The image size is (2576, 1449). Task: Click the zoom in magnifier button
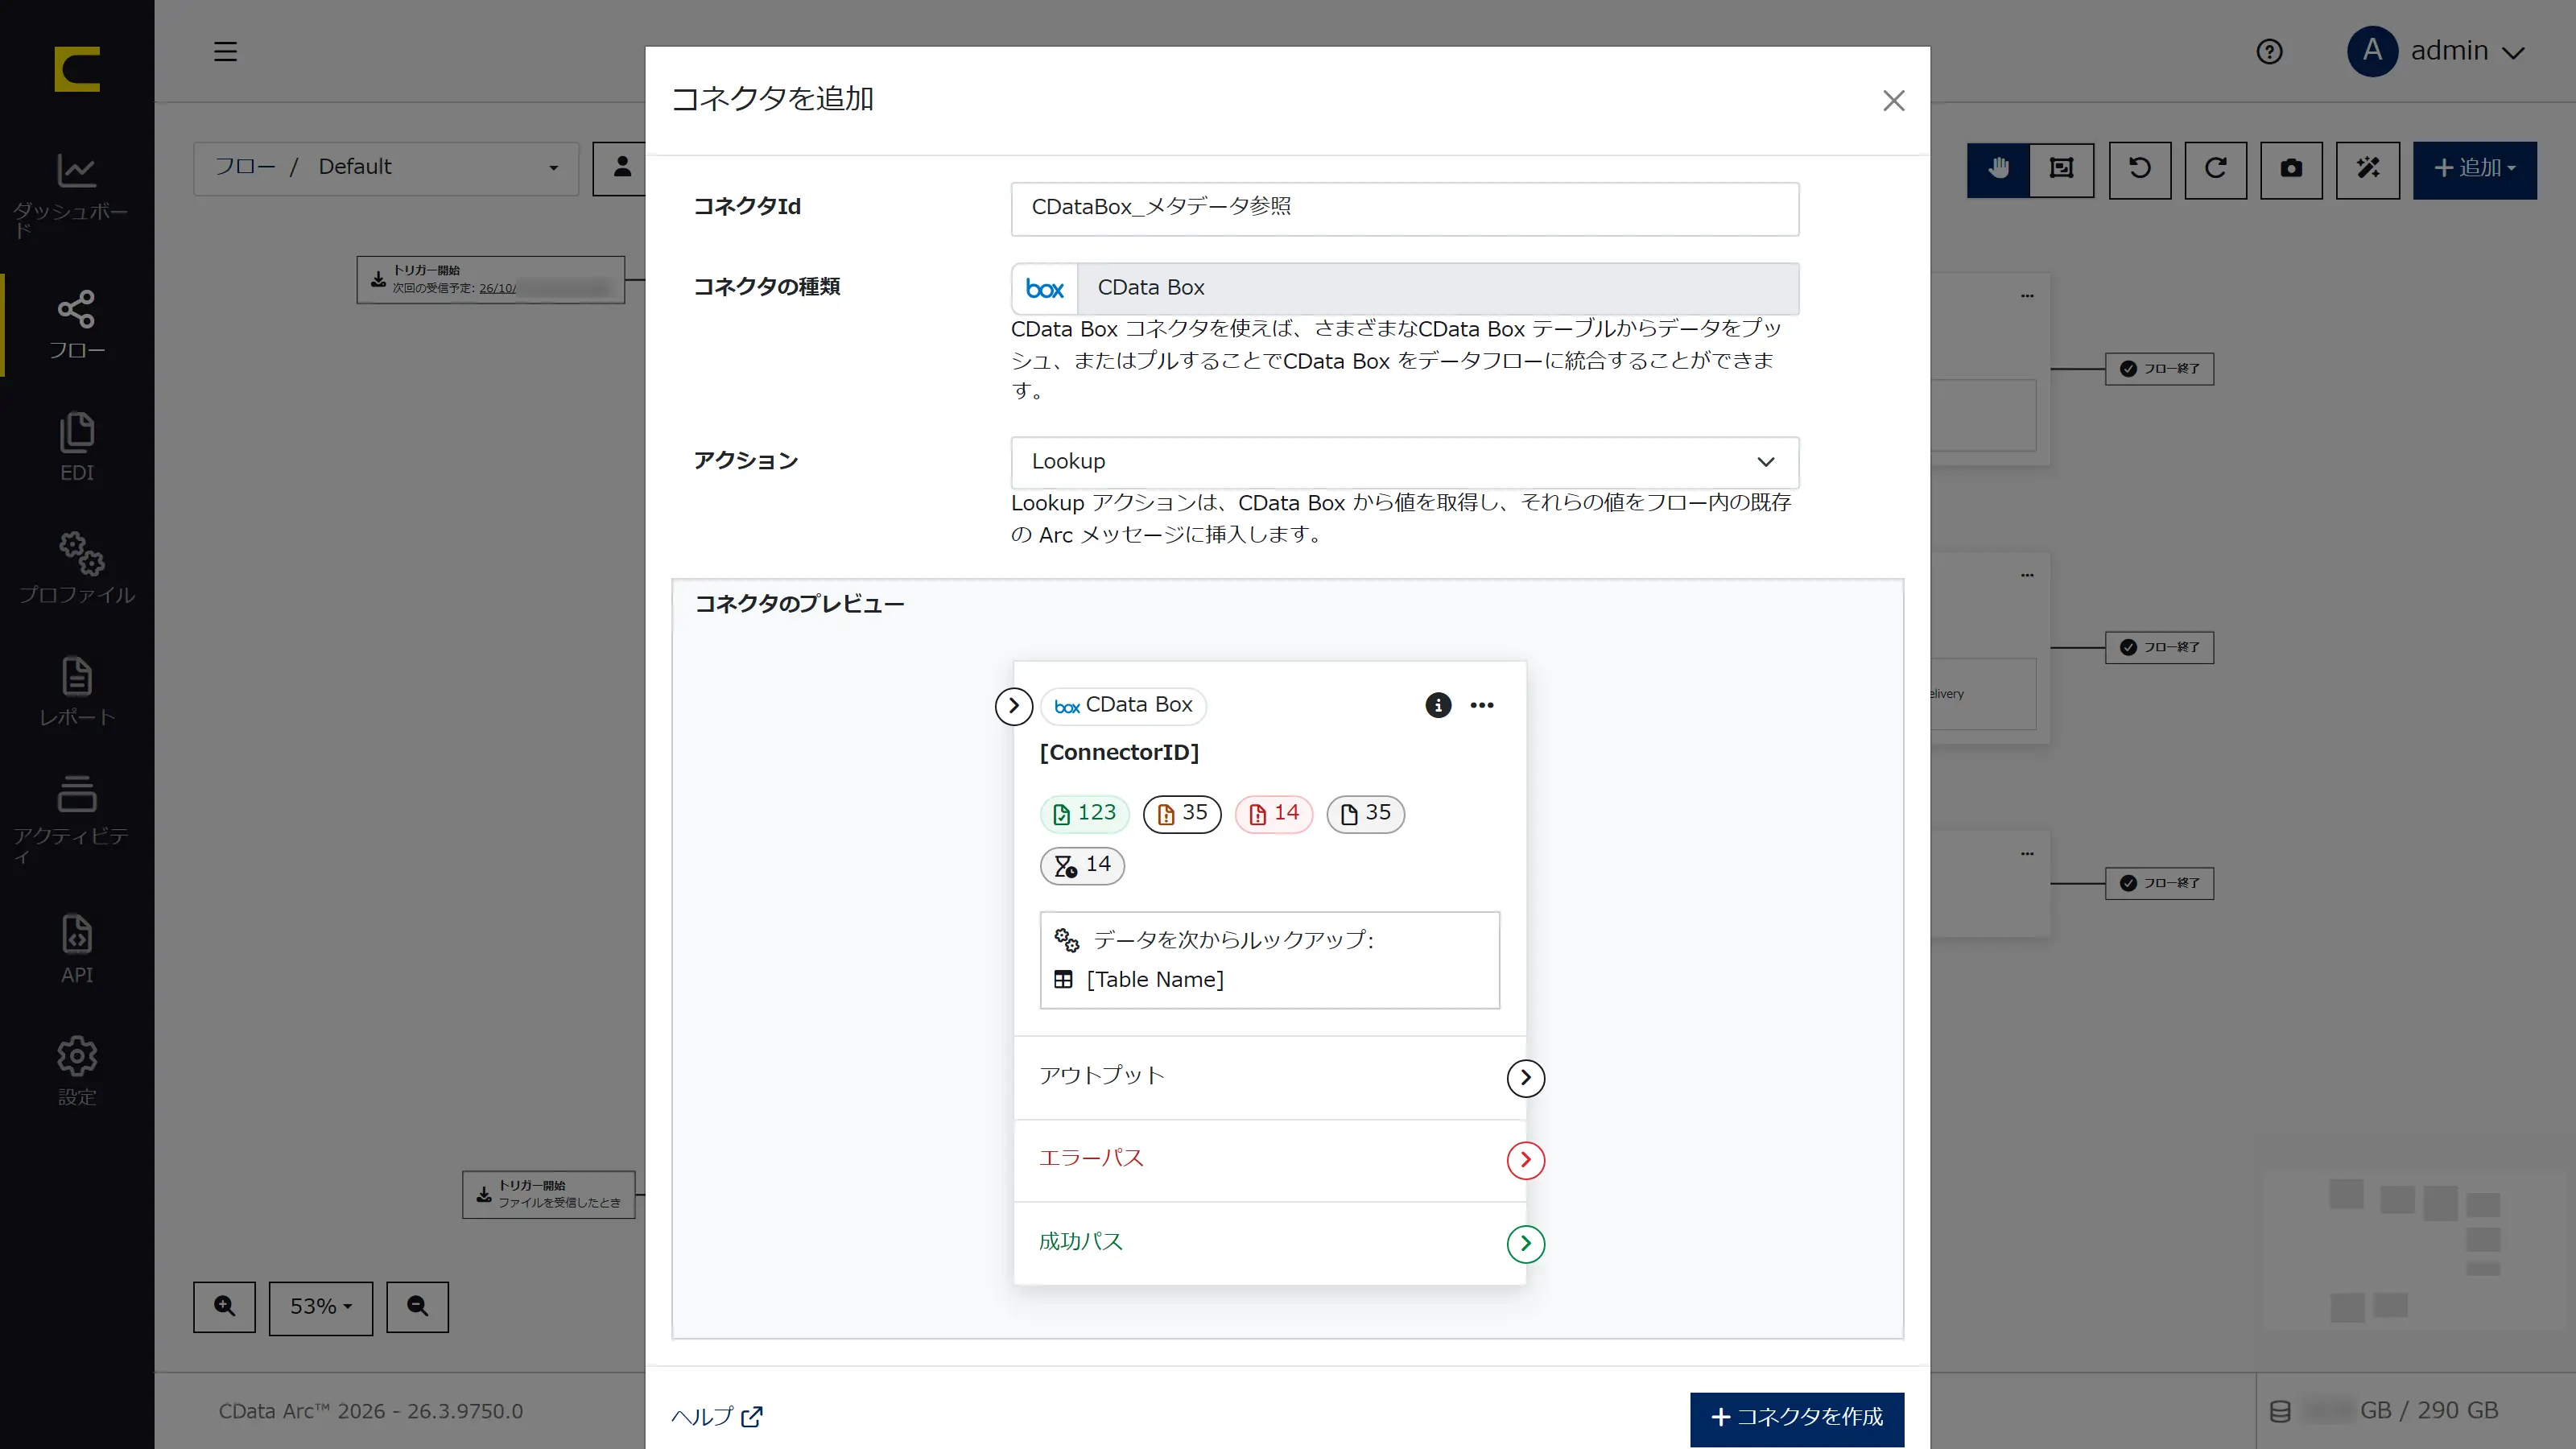point(225,1306)
